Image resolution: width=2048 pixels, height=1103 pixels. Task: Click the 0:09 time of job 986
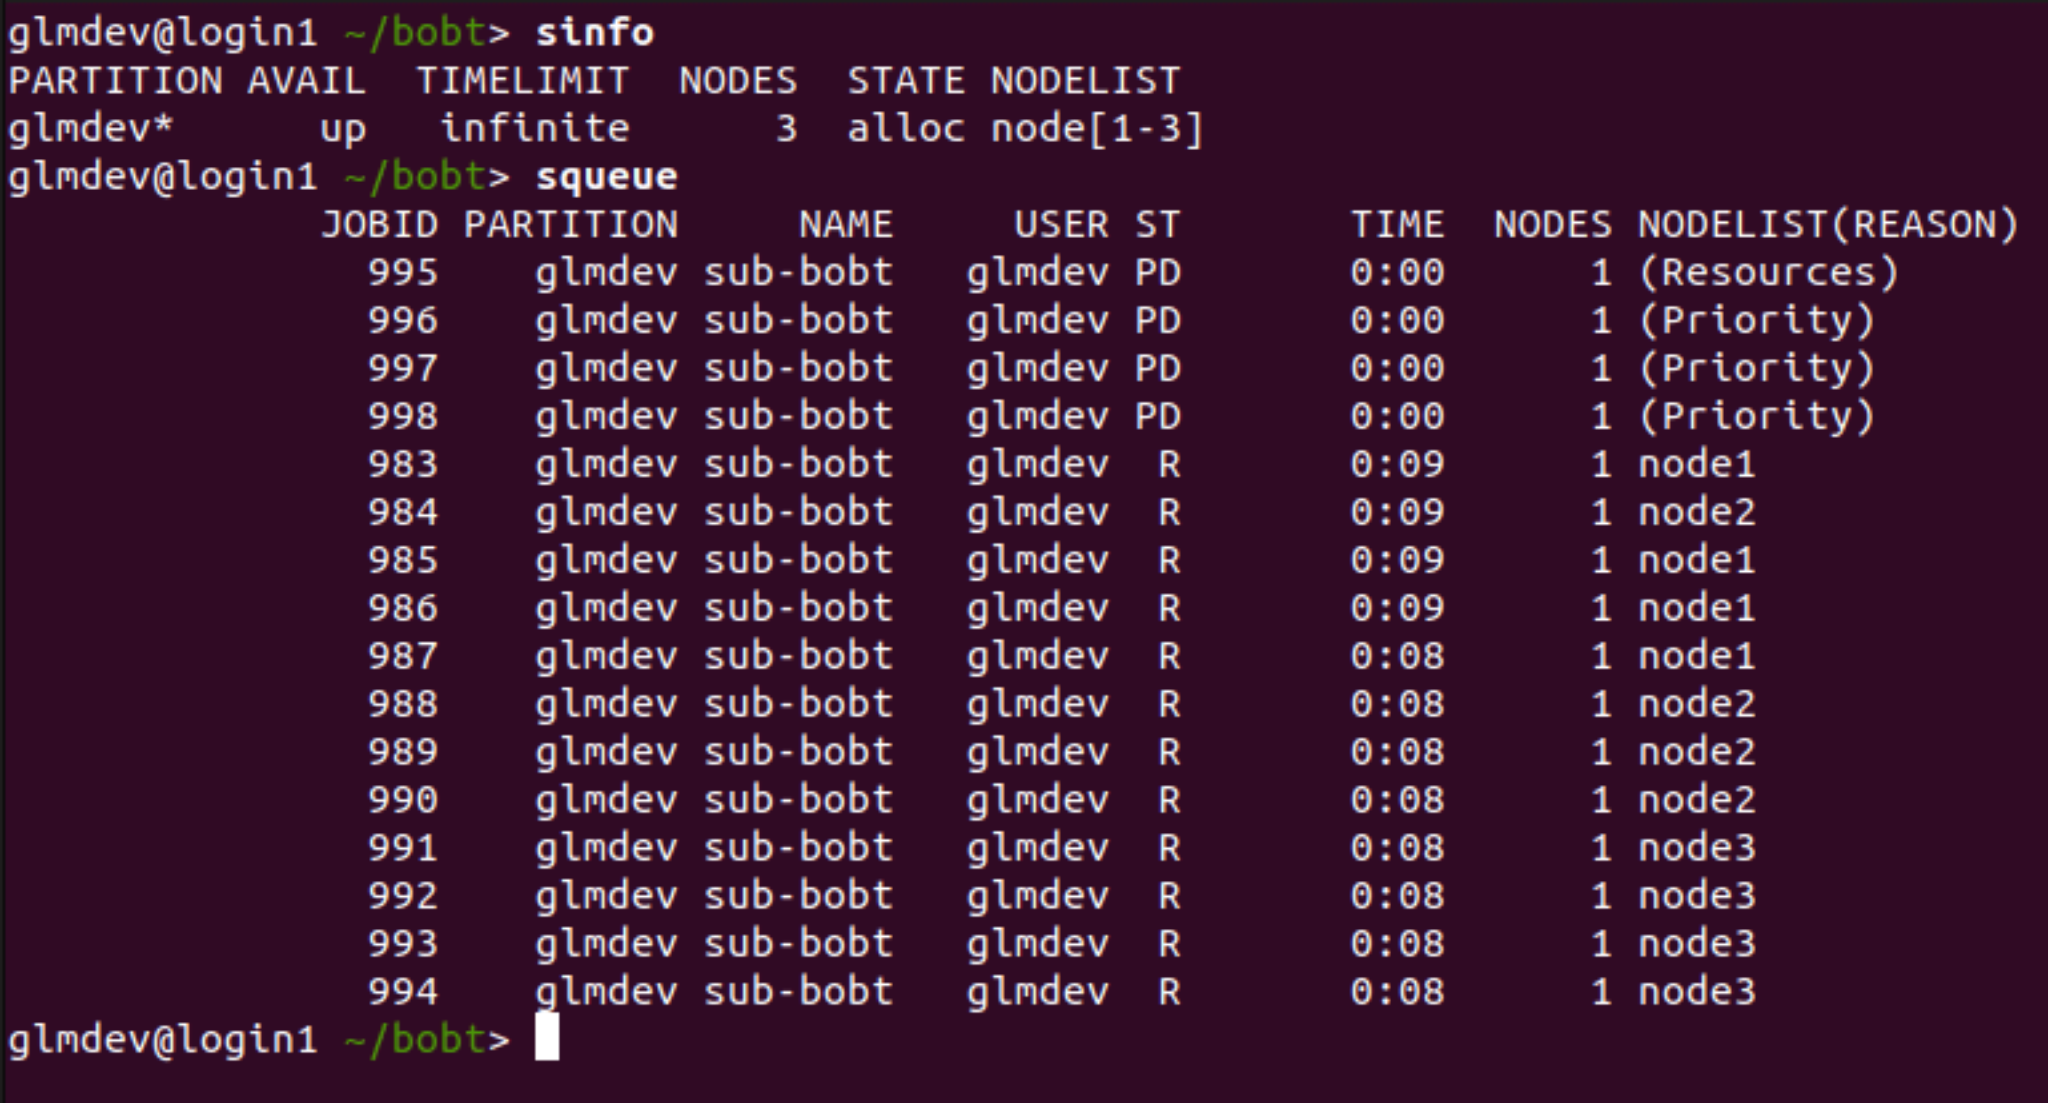[x=1398, y=608]
